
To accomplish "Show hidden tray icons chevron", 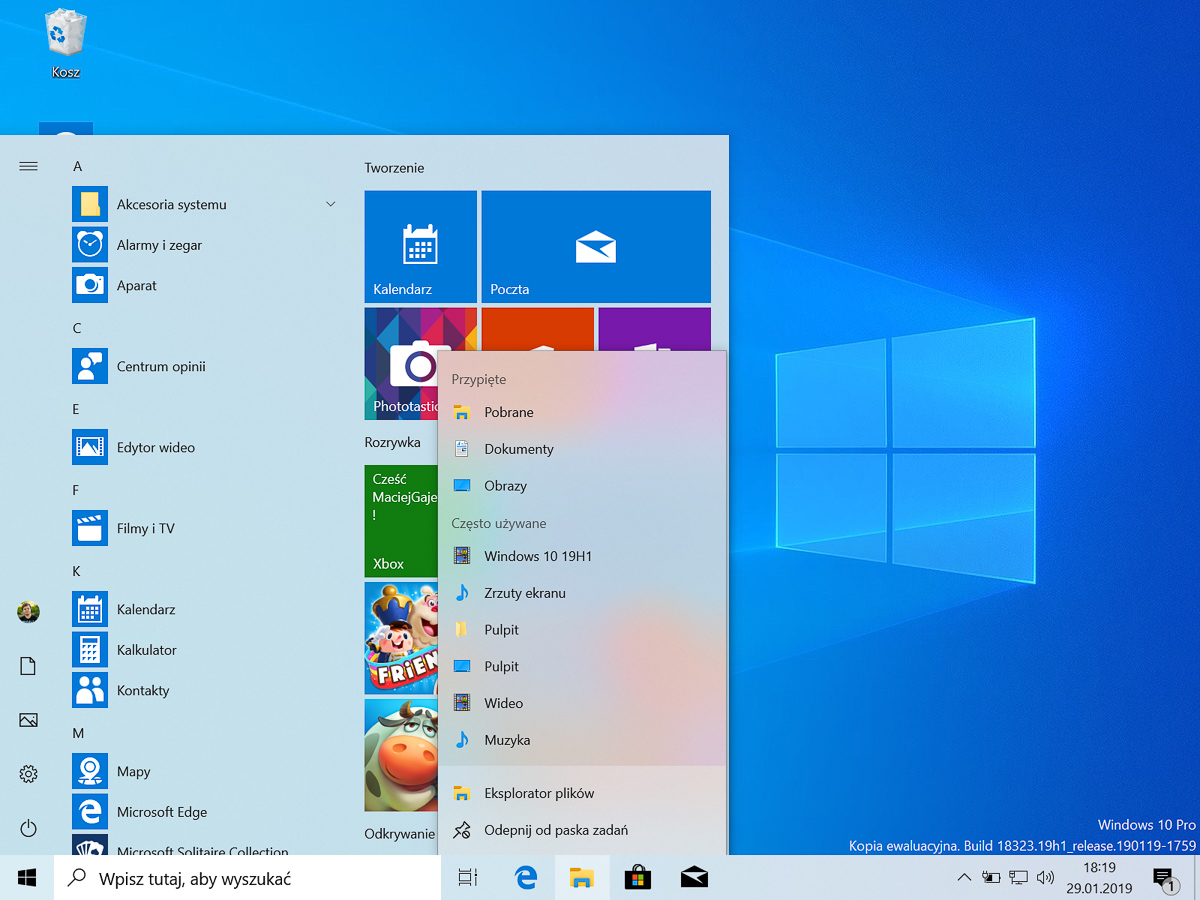I will [x=964, y=878].
